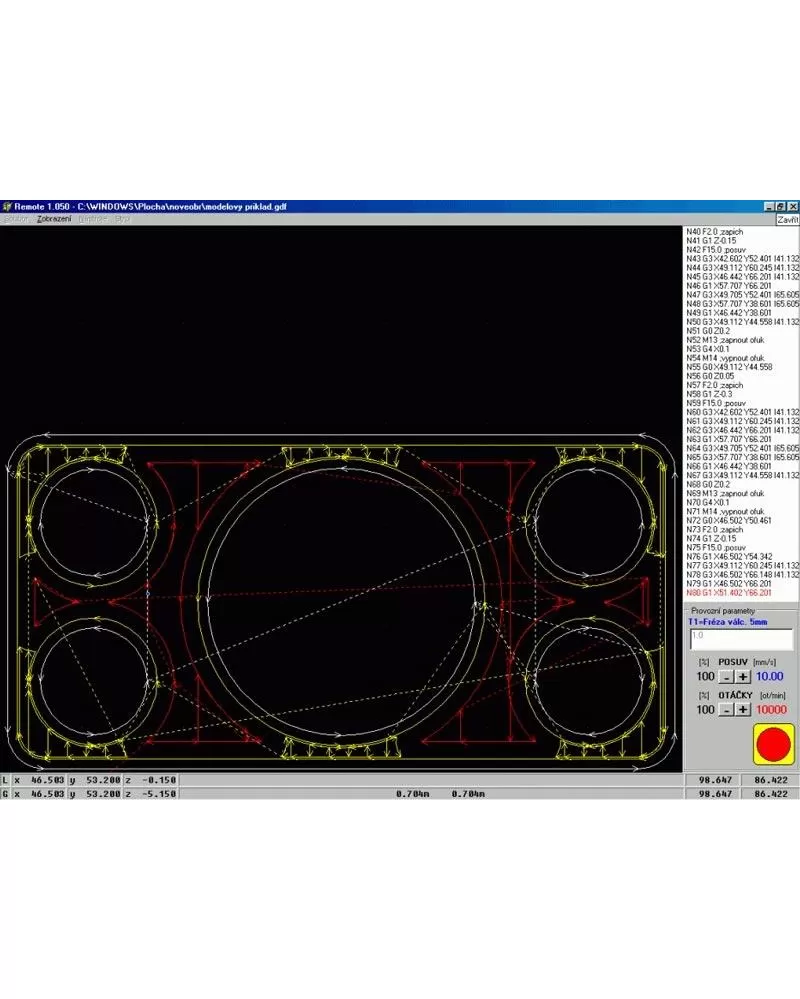Click the Remote app icon in title bar
Image resolution: width=800 pixels, height=999 pixels.
click(7, 207)
